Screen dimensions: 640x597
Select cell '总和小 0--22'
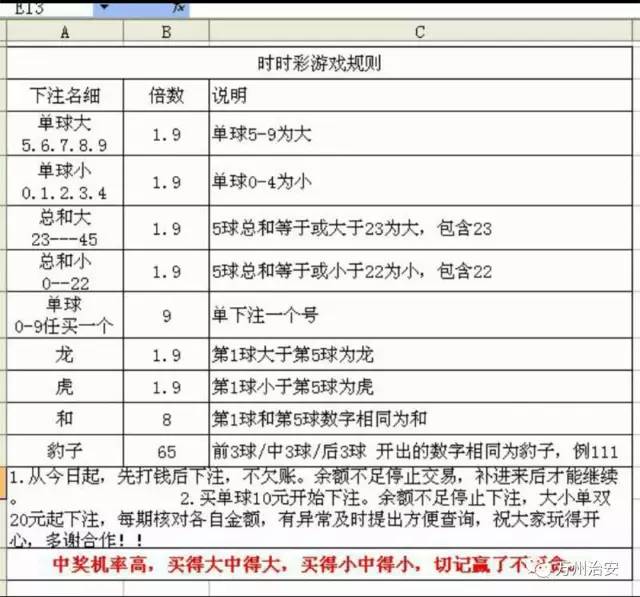tap(65, 271)
